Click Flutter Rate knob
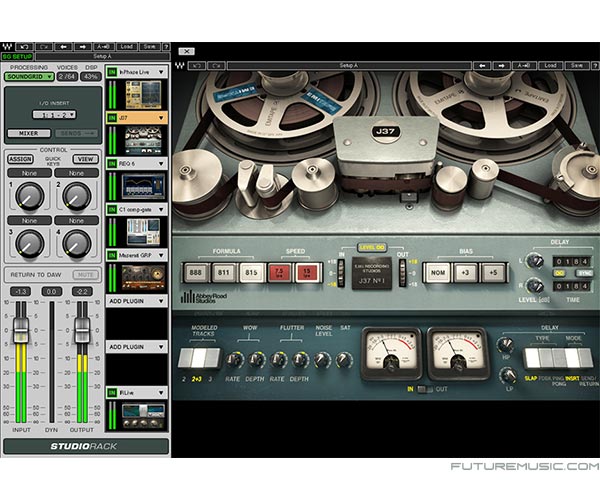The width and height of the screenshot is (600, 500). pos(278,360)
